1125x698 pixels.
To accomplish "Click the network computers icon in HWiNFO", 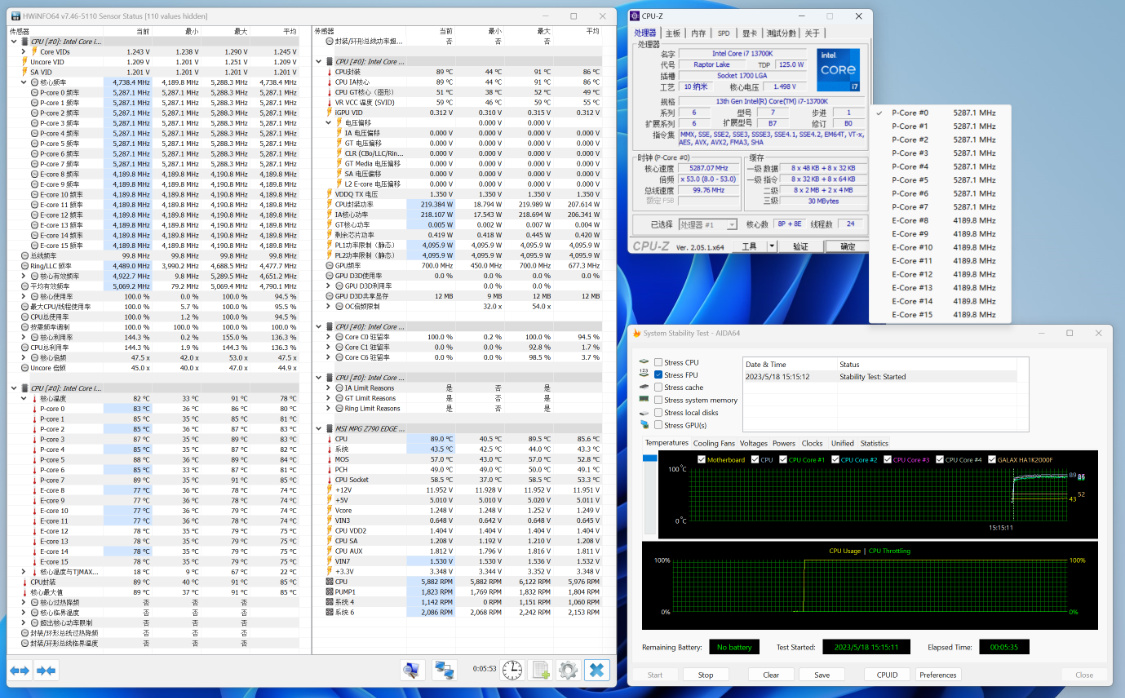I will (443, 670).
